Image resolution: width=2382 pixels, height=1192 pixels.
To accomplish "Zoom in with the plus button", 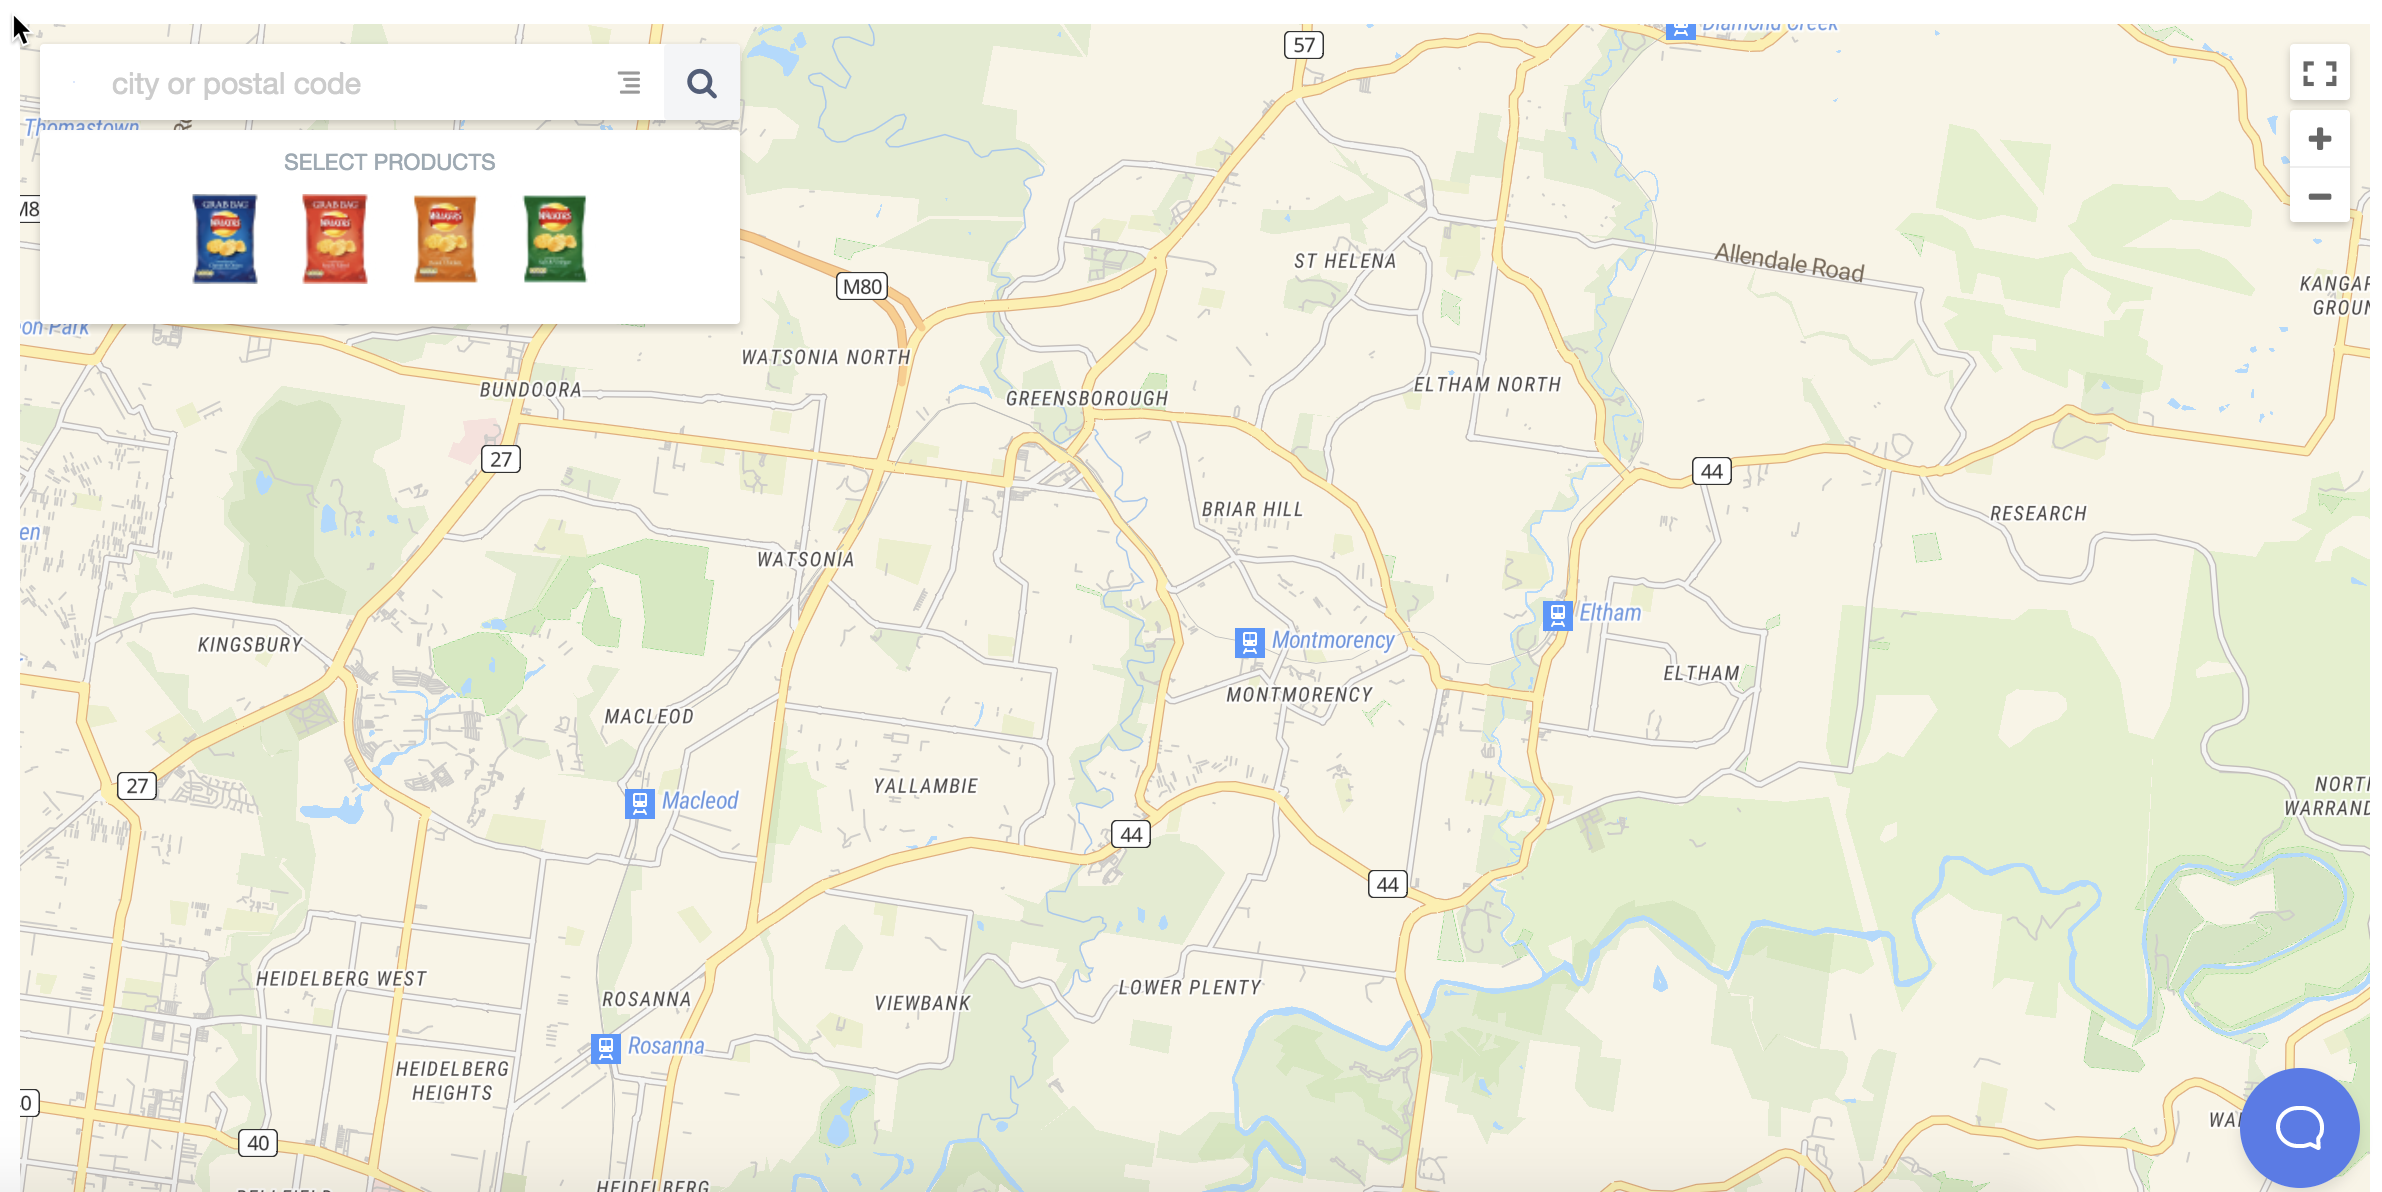I will (x=2319, y=138).
